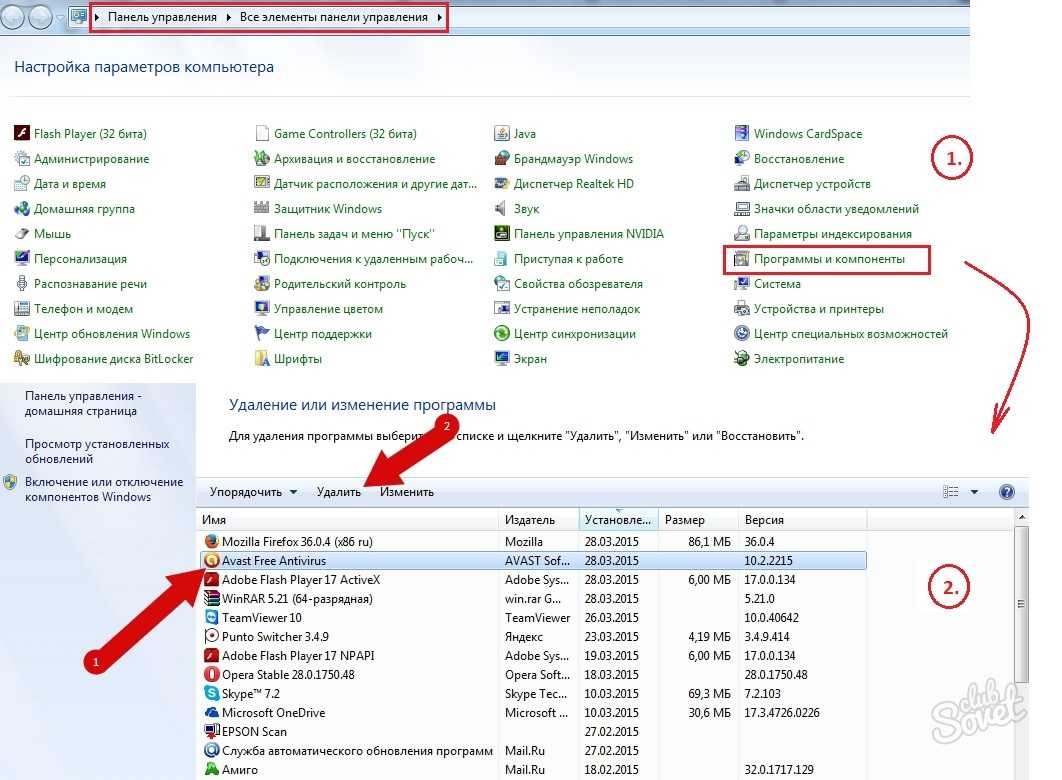Open the view options dropdown arrow

(x=974, y=492)
